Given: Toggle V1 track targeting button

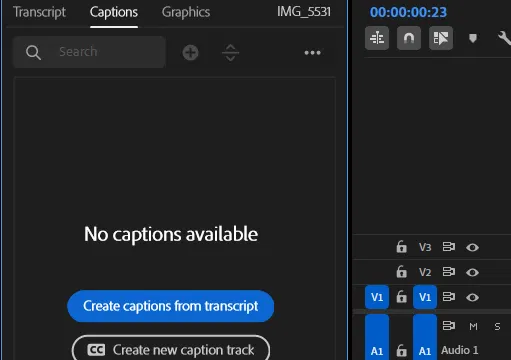Looking at the screenshot, I should 425,297.
